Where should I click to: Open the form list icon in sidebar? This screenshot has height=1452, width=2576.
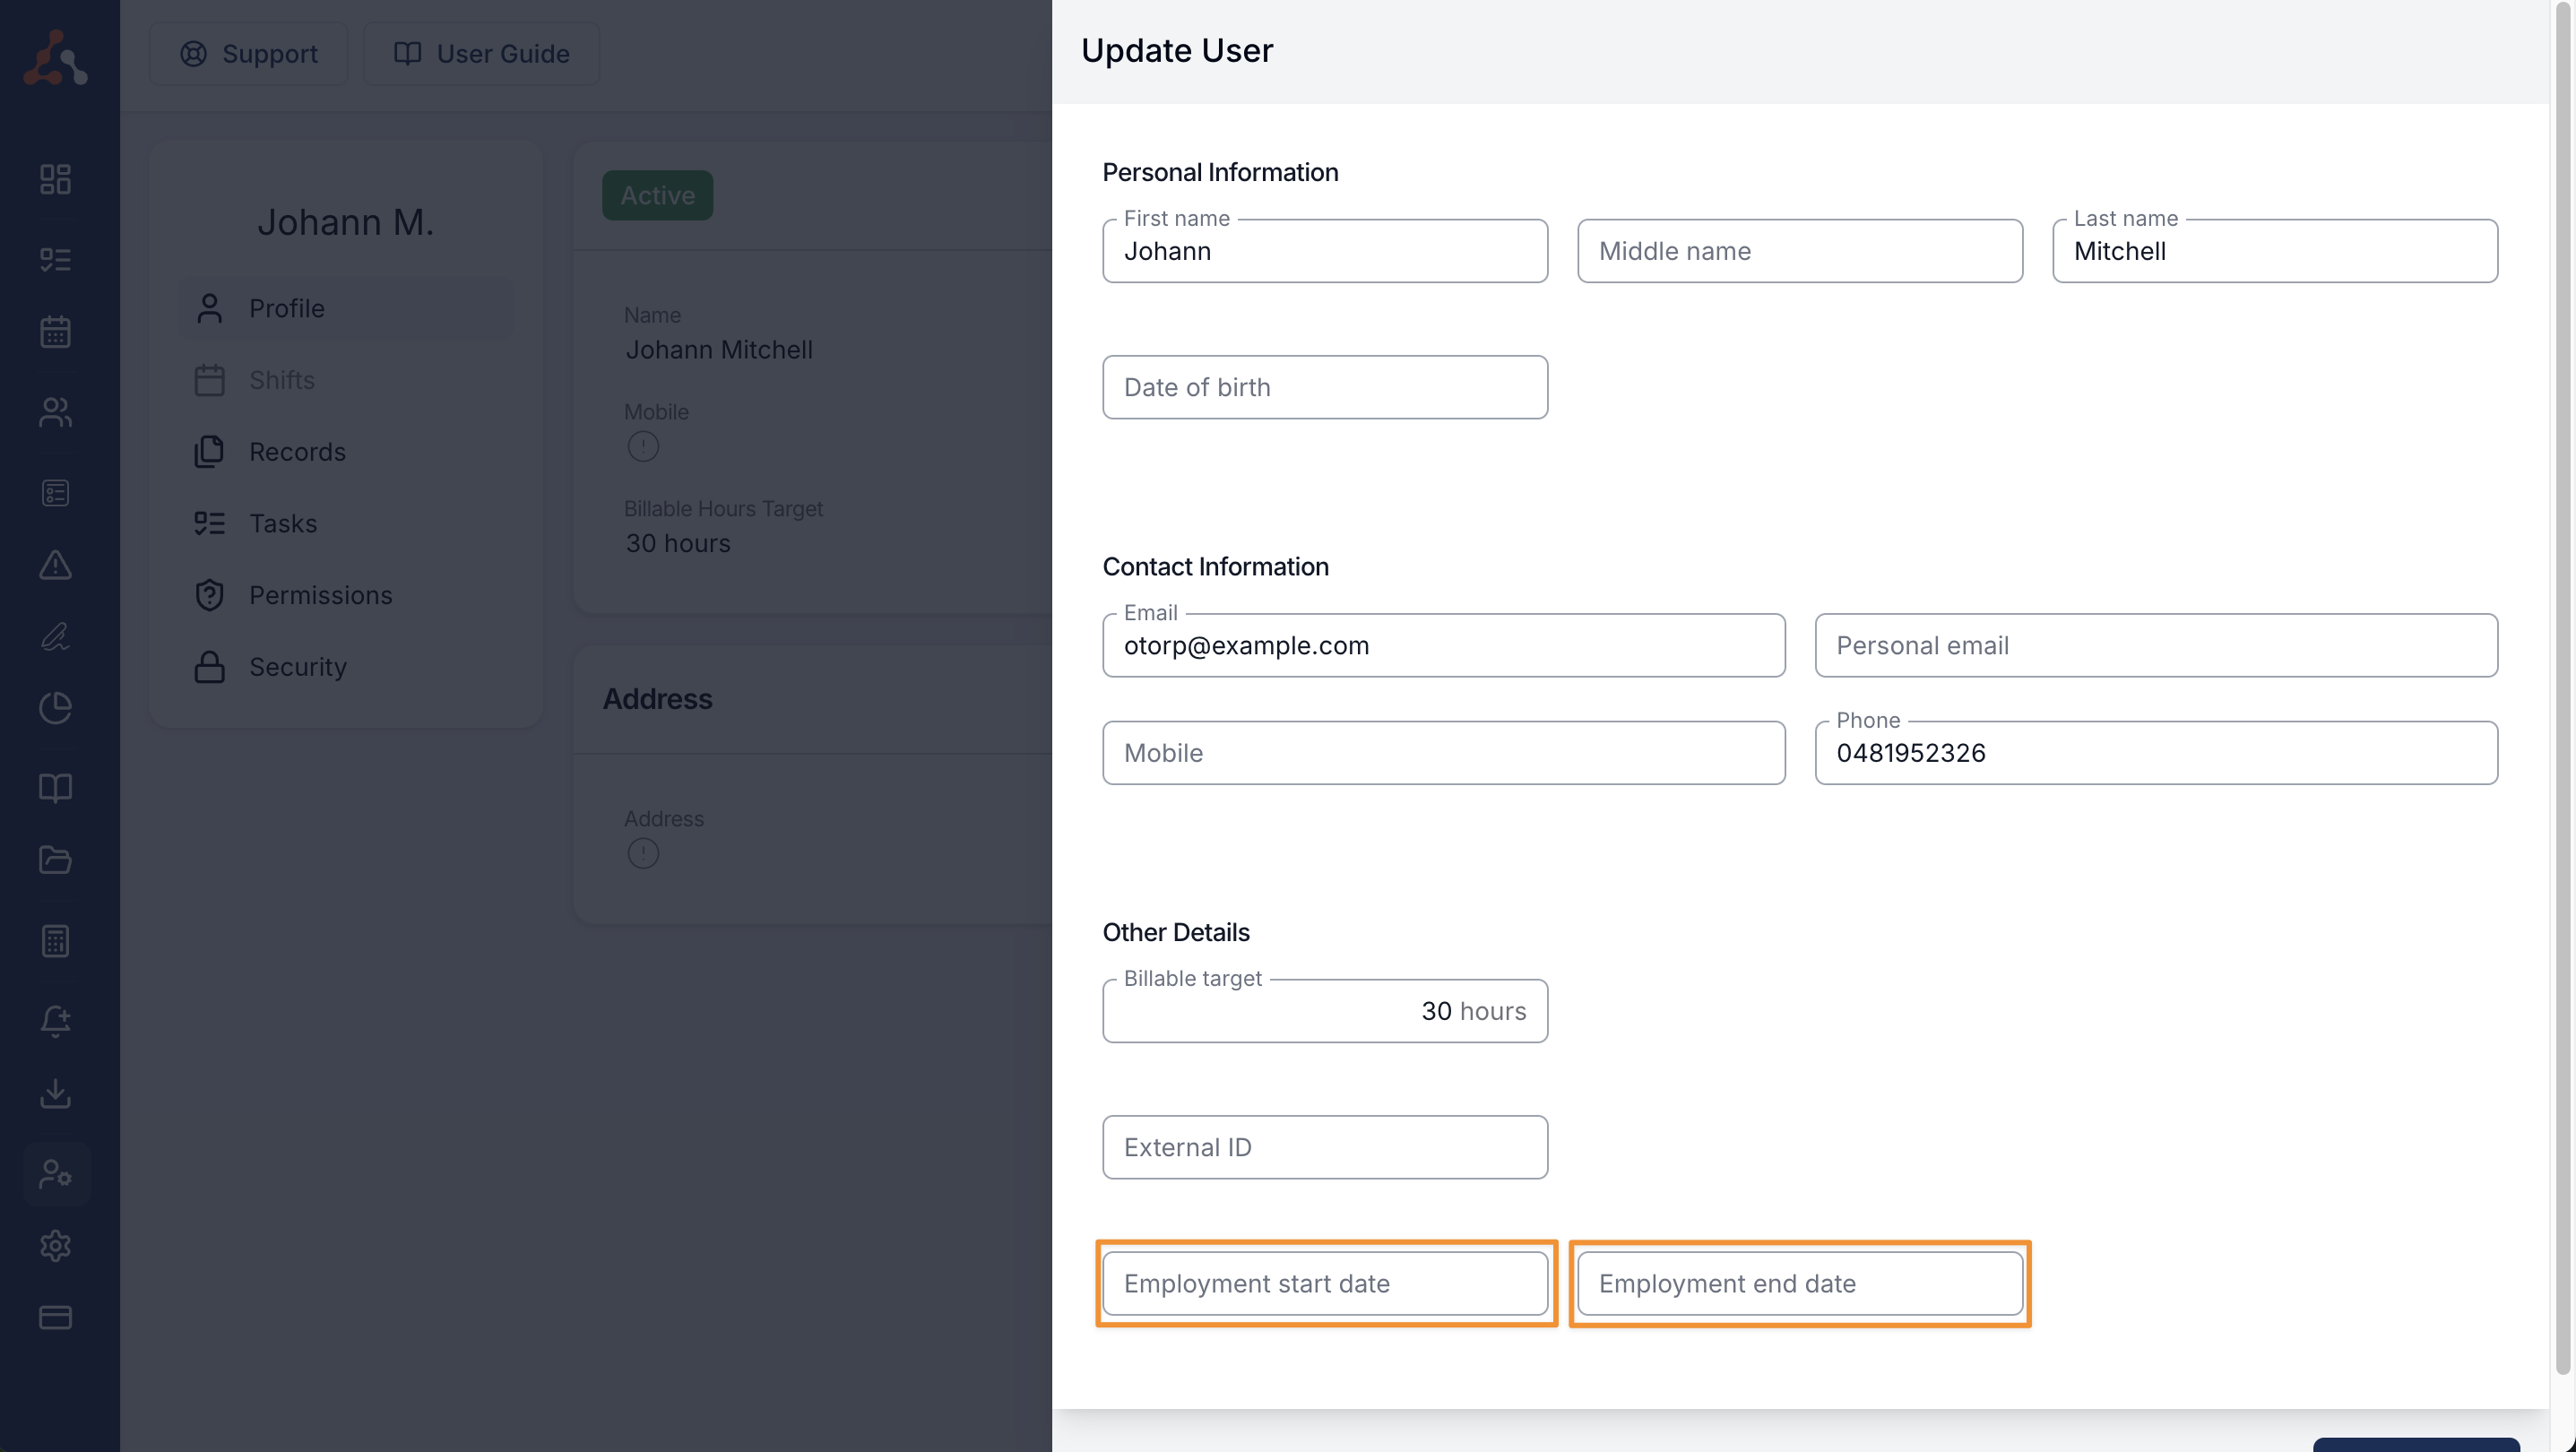point(55,493)
